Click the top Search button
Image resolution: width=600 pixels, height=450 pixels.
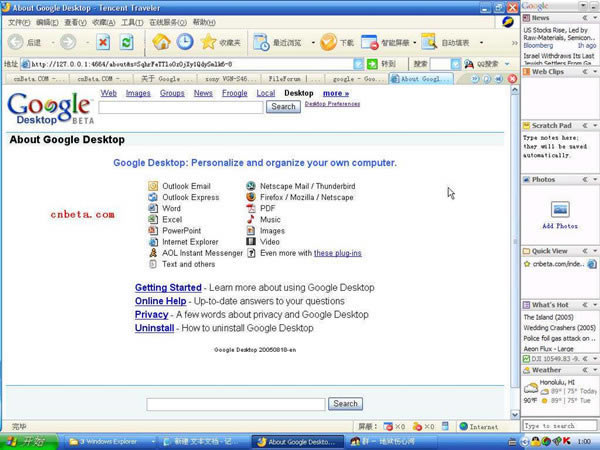click(x=283, y=107)
